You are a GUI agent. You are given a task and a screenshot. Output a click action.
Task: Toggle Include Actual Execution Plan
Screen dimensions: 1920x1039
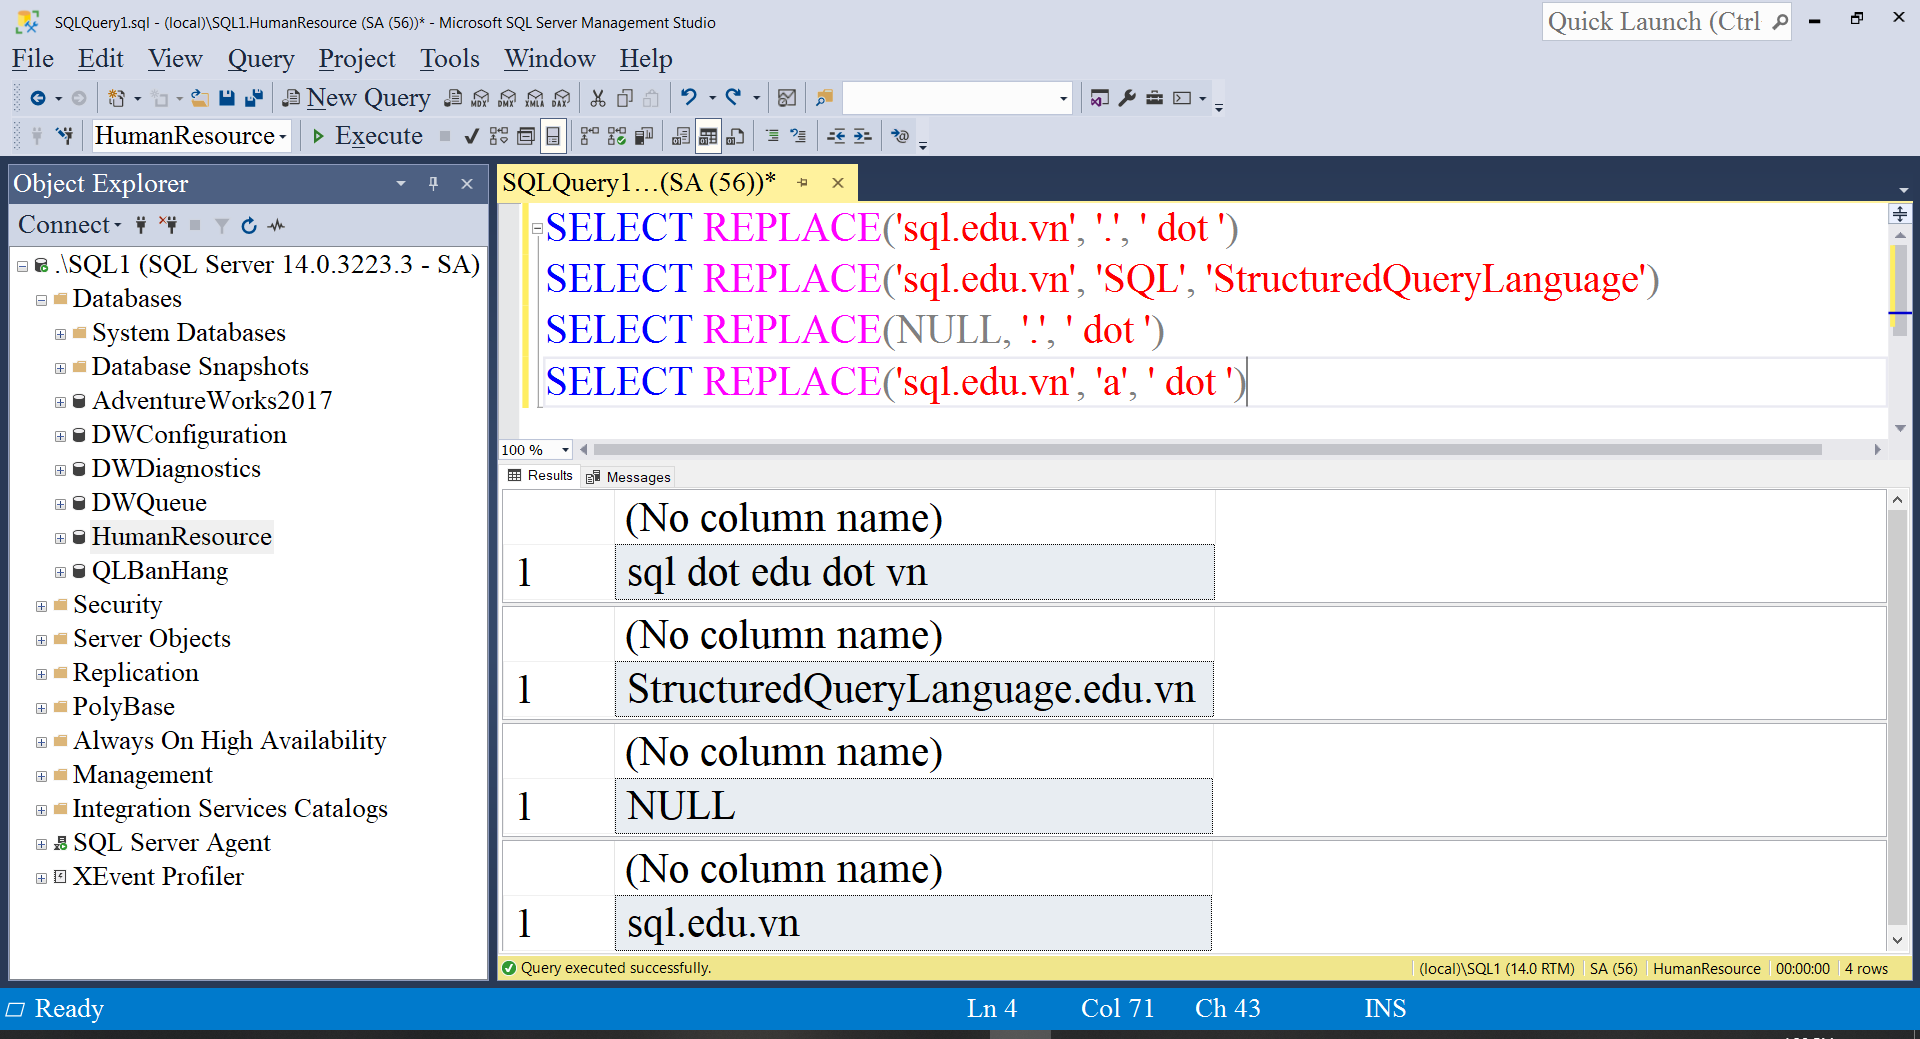click(590, 136)
